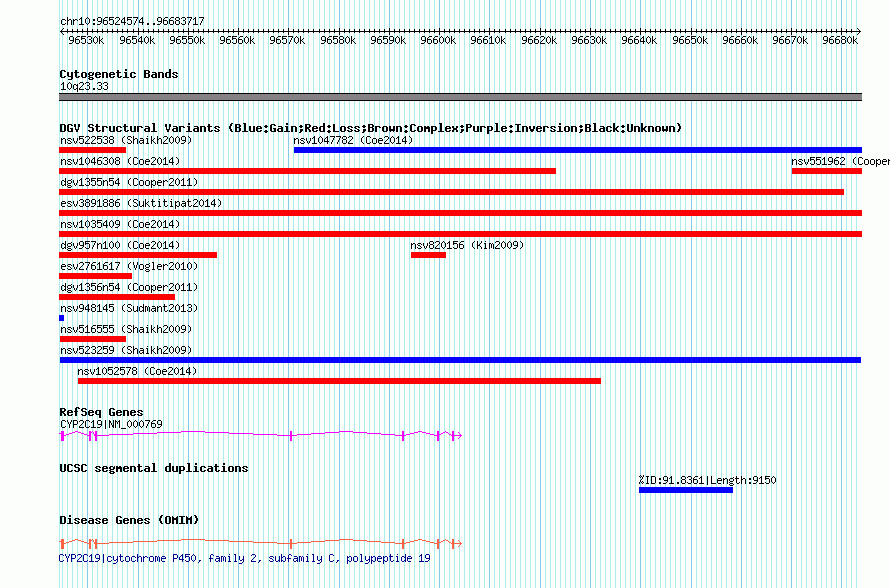Click dgv957n100 (Coe2014) variant label
This screenshot has width=890, height=588.
tap(120, 245)
